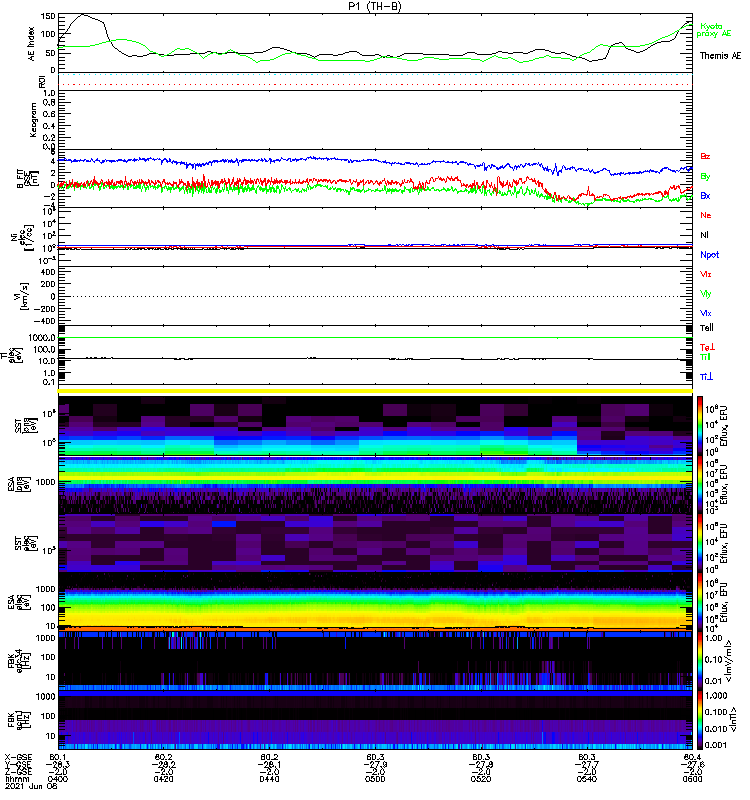Click the "ESA elec [eV]" axis label
This screenshot has width=750, height=800.
(19, 602)
